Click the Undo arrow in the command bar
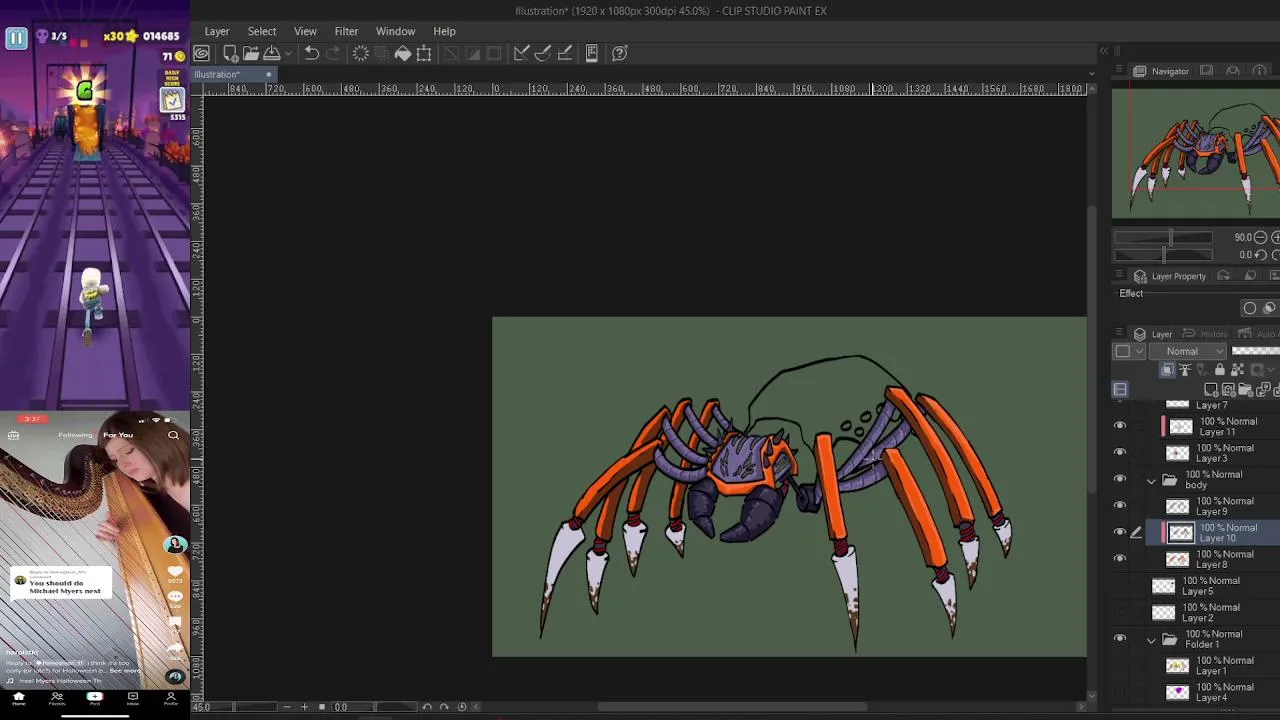The image size is (1280, 720). 312,53
